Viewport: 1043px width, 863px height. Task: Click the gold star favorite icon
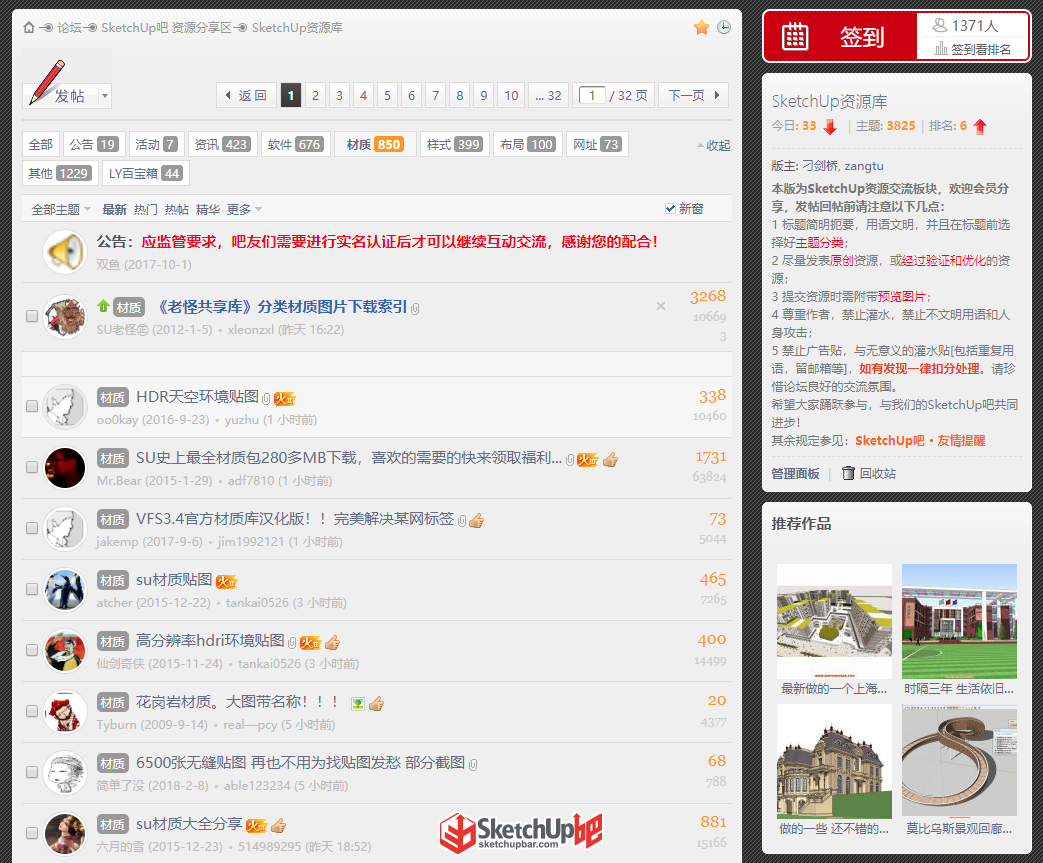coord(701,27)
